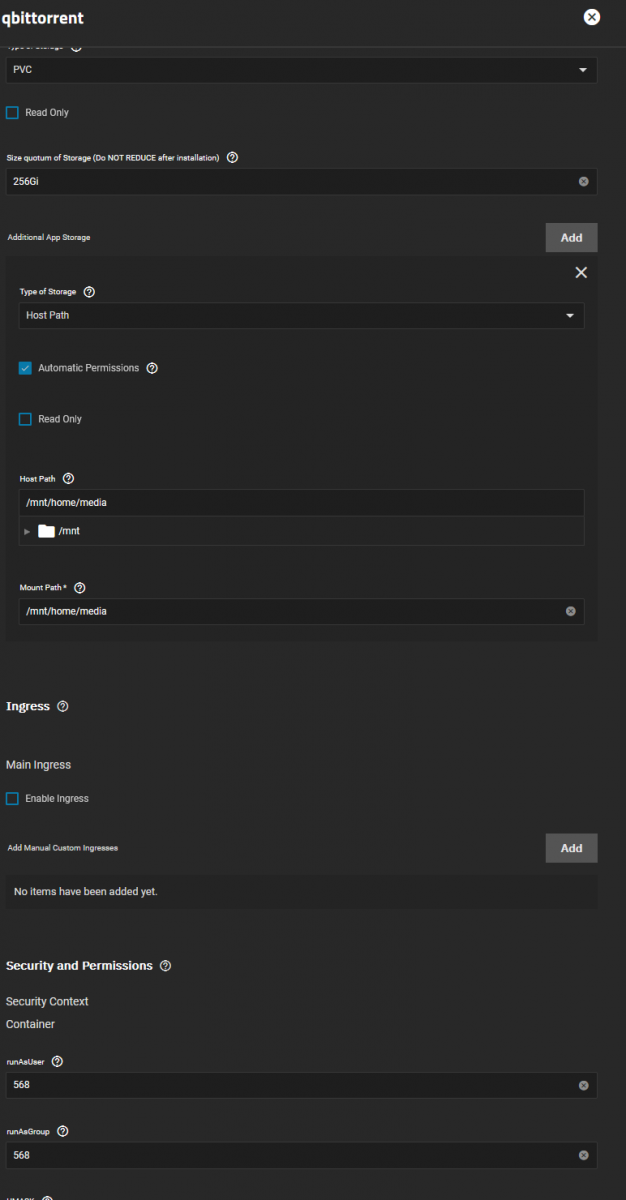The image size is (626, 1200).
Task: Click the 256Gi size quotum field
Action: (x=302, y=182)
